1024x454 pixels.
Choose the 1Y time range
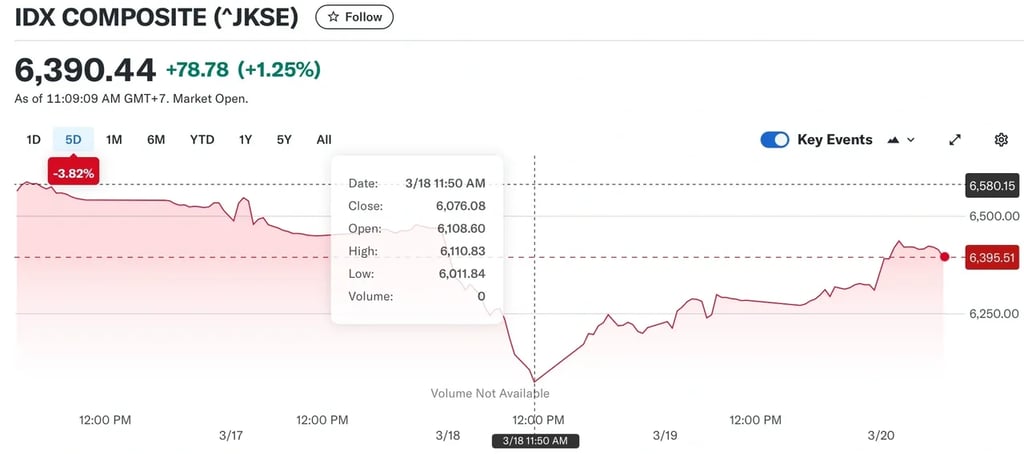pos(245,140)
